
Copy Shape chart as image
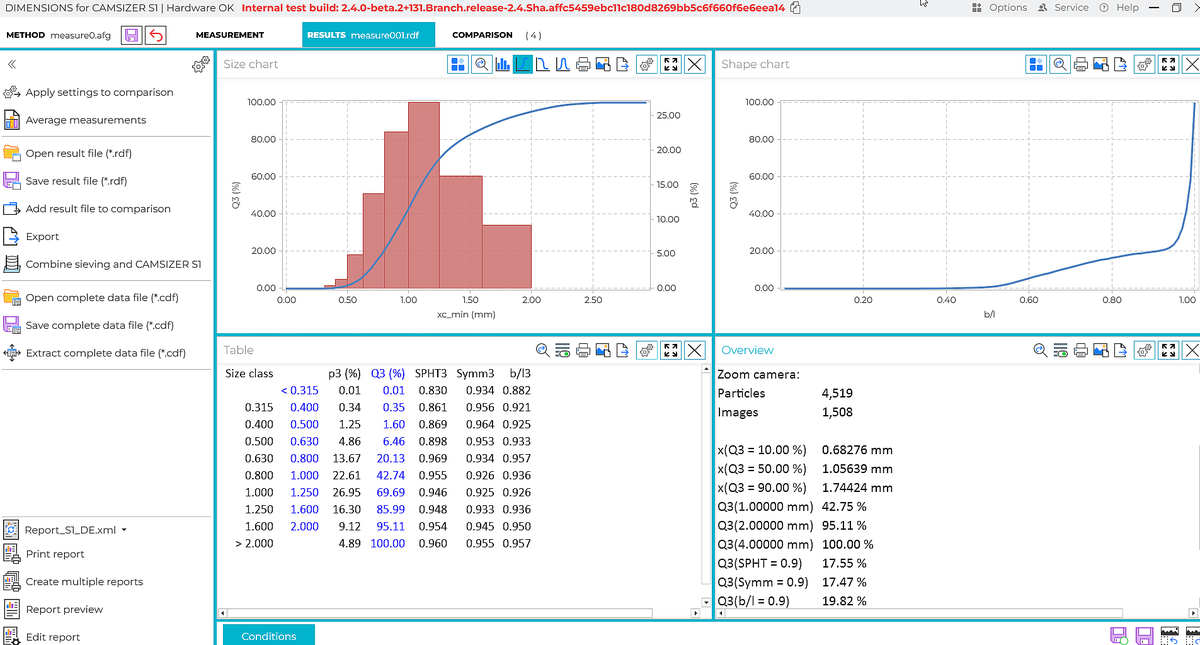1100,64
